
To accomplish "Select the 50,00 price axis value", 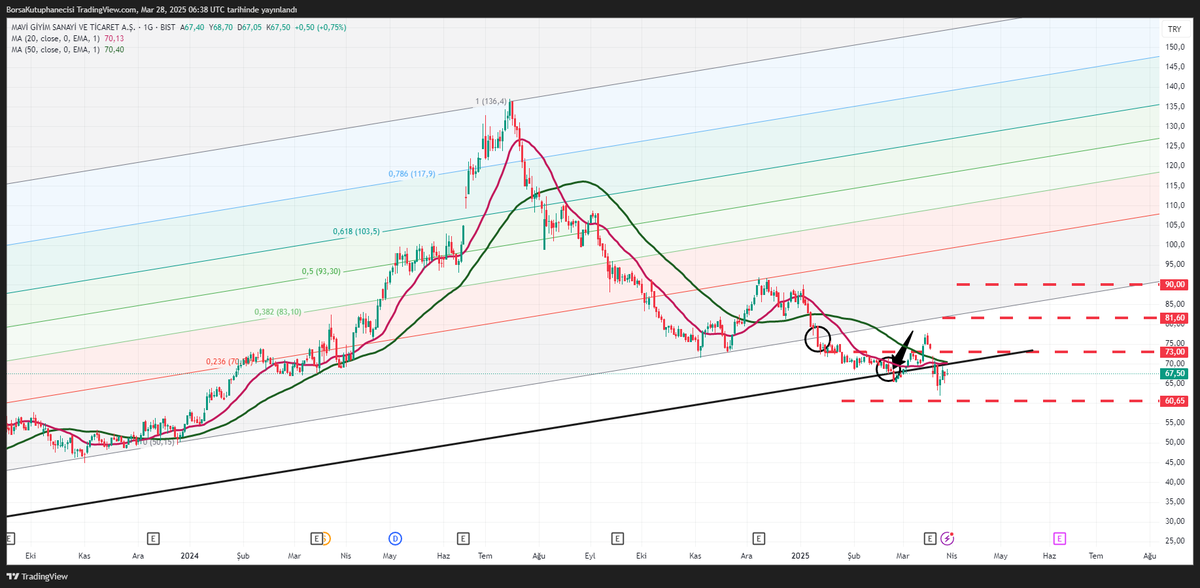I will click(1174, 442).
